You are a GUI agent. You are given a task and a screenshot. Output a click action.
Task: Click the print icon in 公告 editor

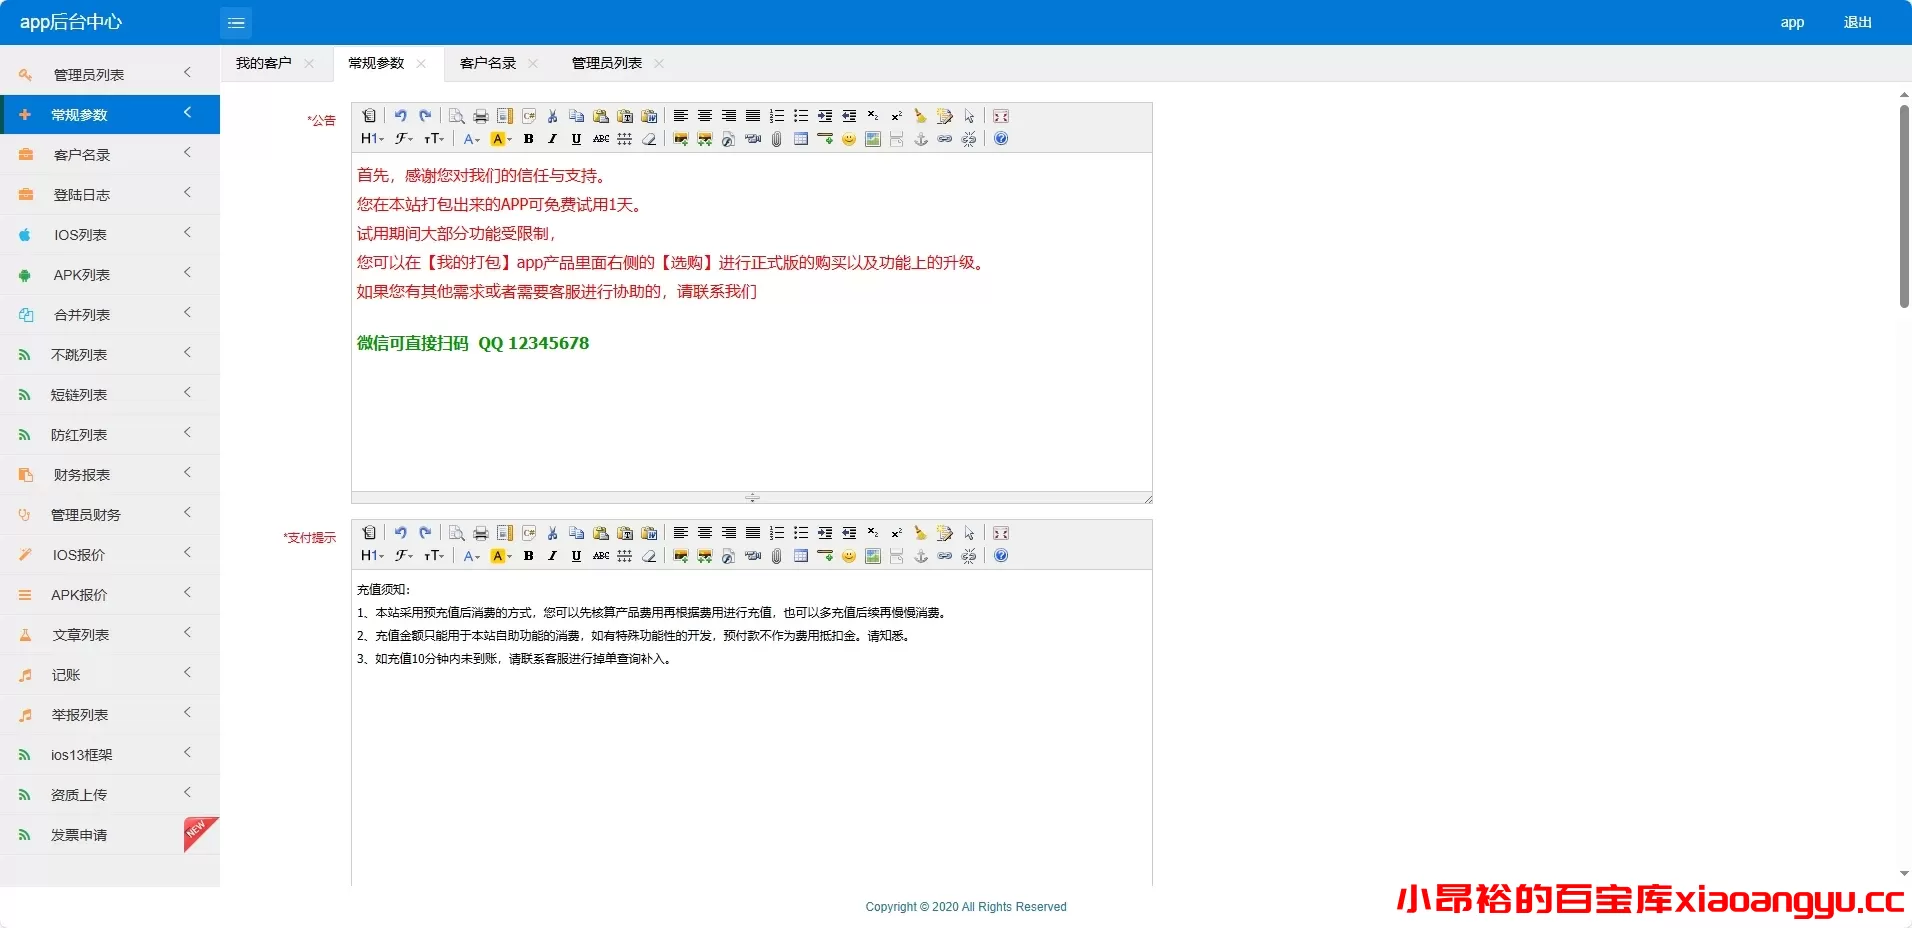(x=480, y=116)
